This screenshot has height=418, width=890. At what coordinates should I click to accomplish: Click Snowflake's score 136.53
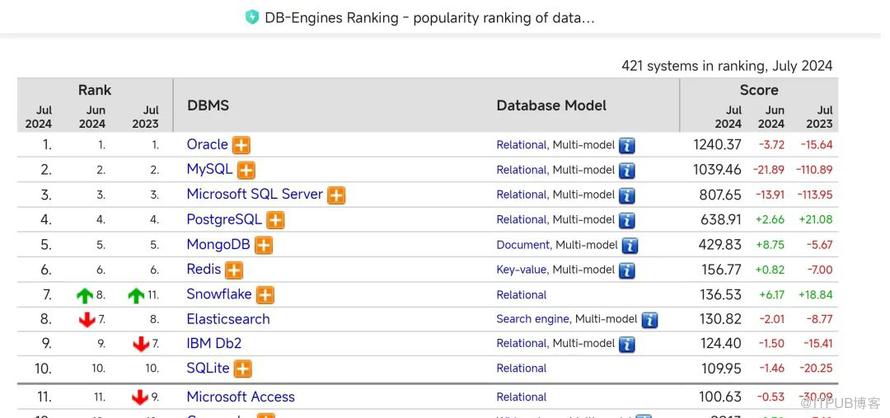[721, 295]
